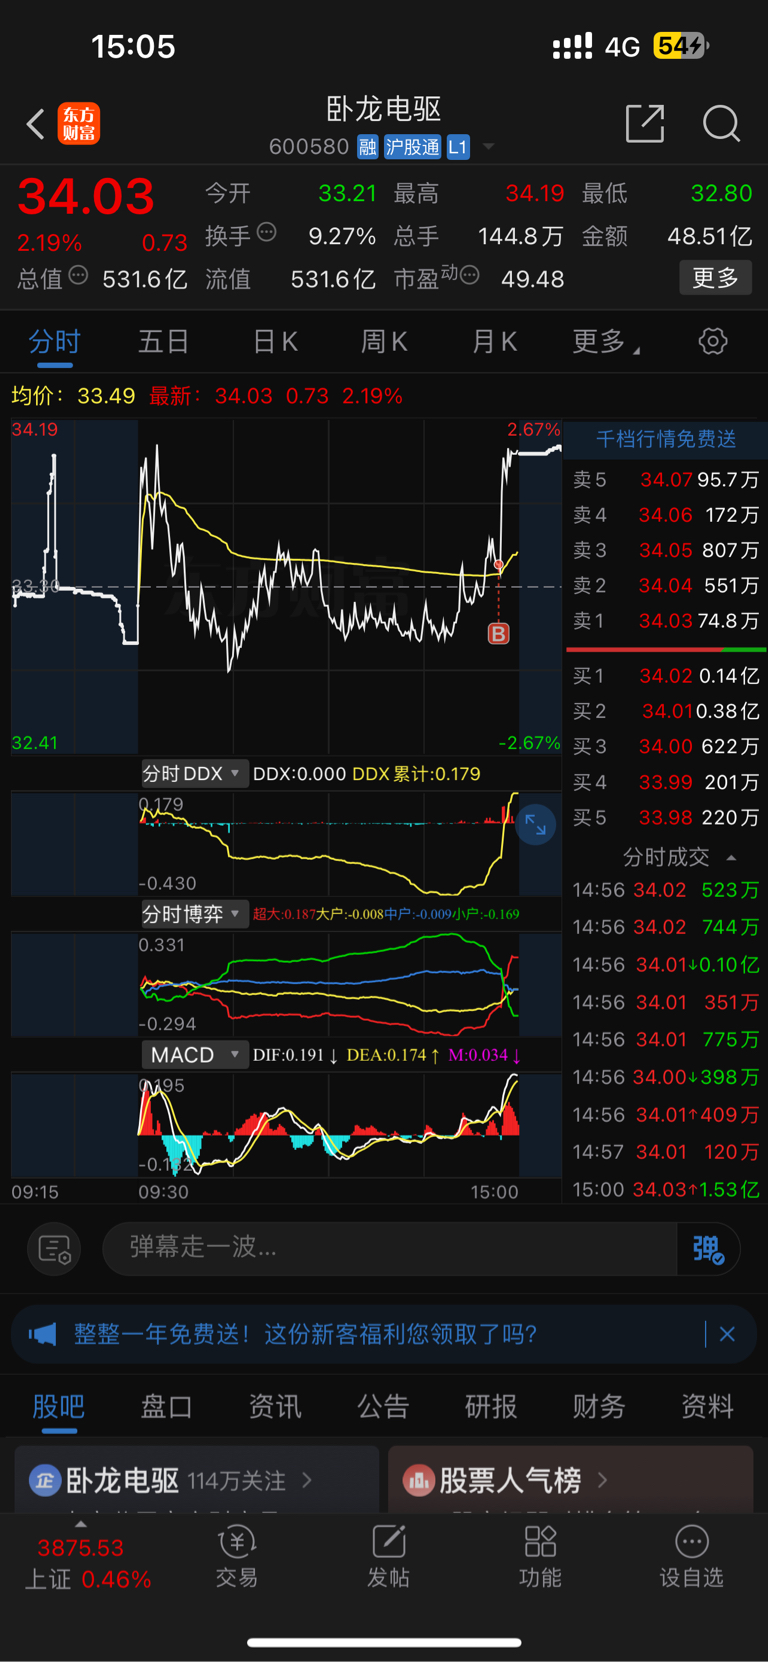
Task: Tap the expand chart fullscreen icon
Action: tap(536, 824)
